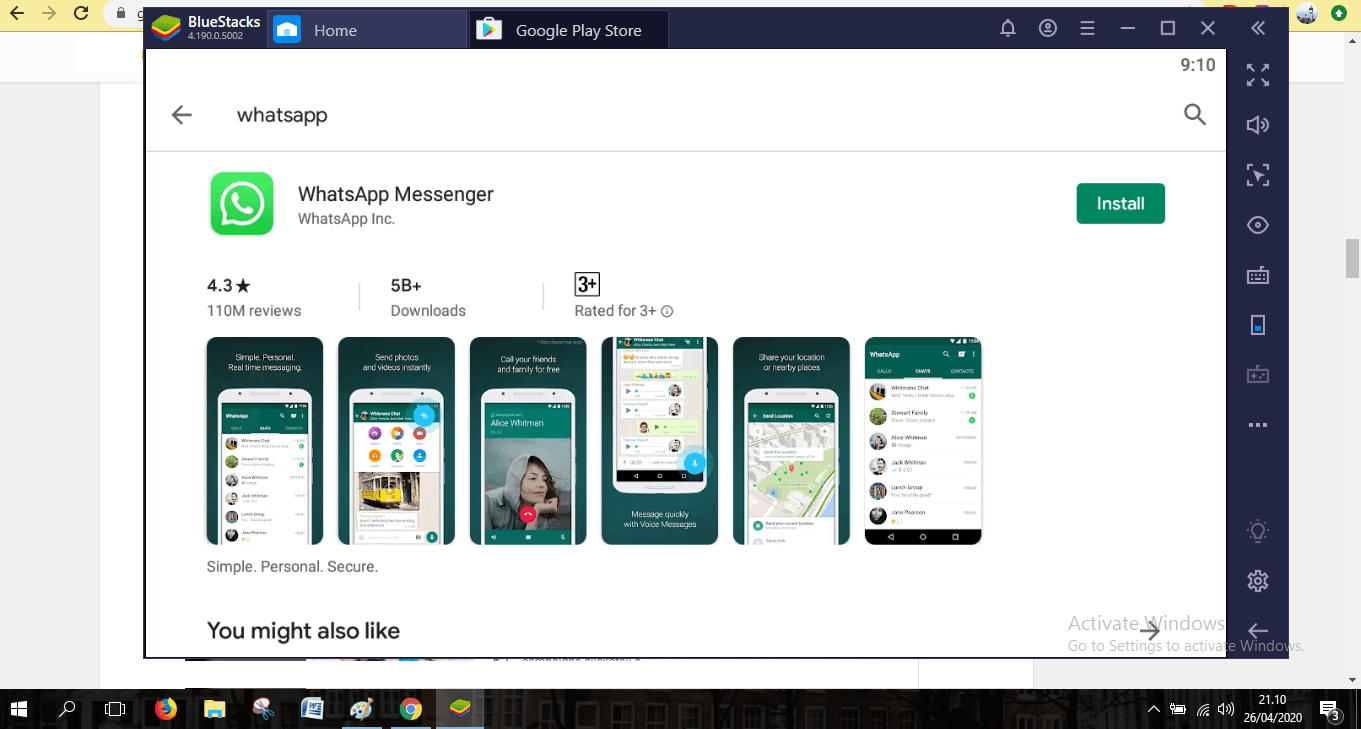The height and width of the screenshot is (729, 1361).
Task: Click the selection-frame icon below the speaker
Action: (1258, 175)
